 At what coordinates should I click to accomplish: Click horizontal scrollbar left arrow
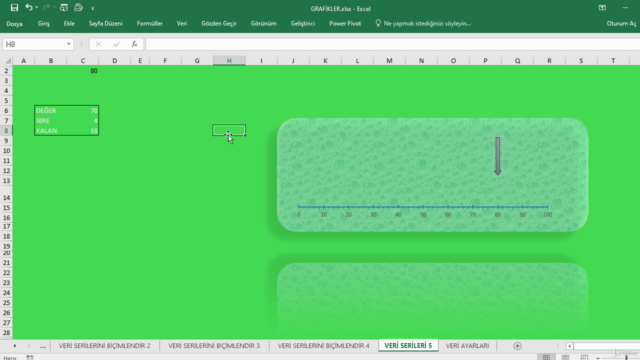pos(569,346)
